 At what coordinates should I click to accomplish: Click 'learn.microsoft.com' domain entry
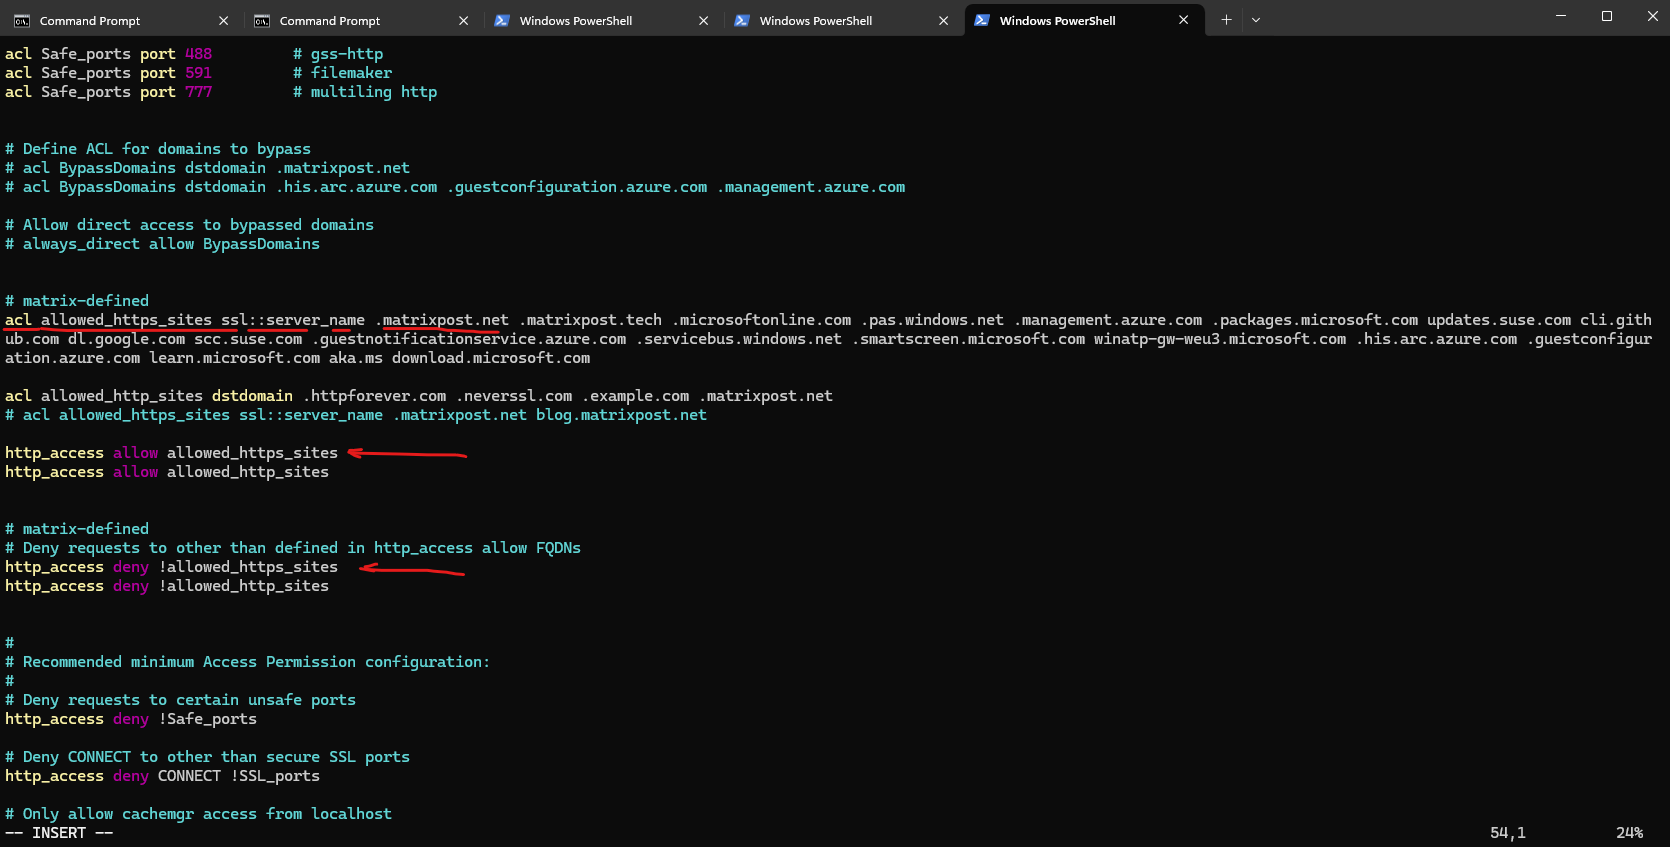point(235,358)
